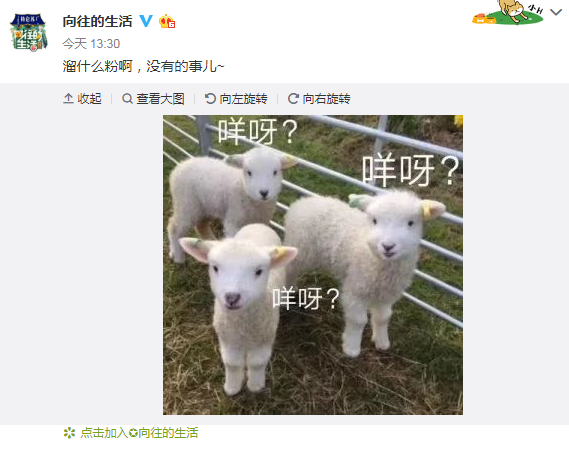
Task: Click the counterclockwise rotate arrow icon
Action: [210, 98]
